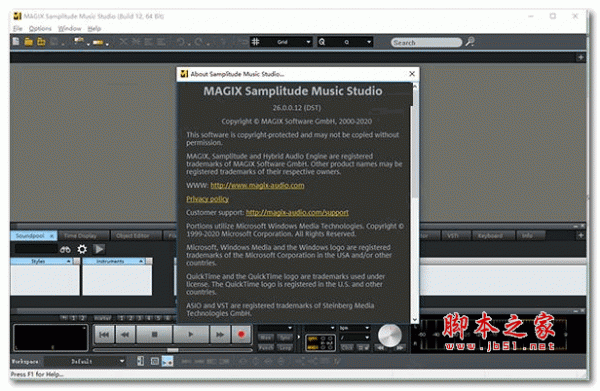This screenshot has height=391, width=600.
Task: Open the www.magix-audio.com link
Action: pos(257,186)
